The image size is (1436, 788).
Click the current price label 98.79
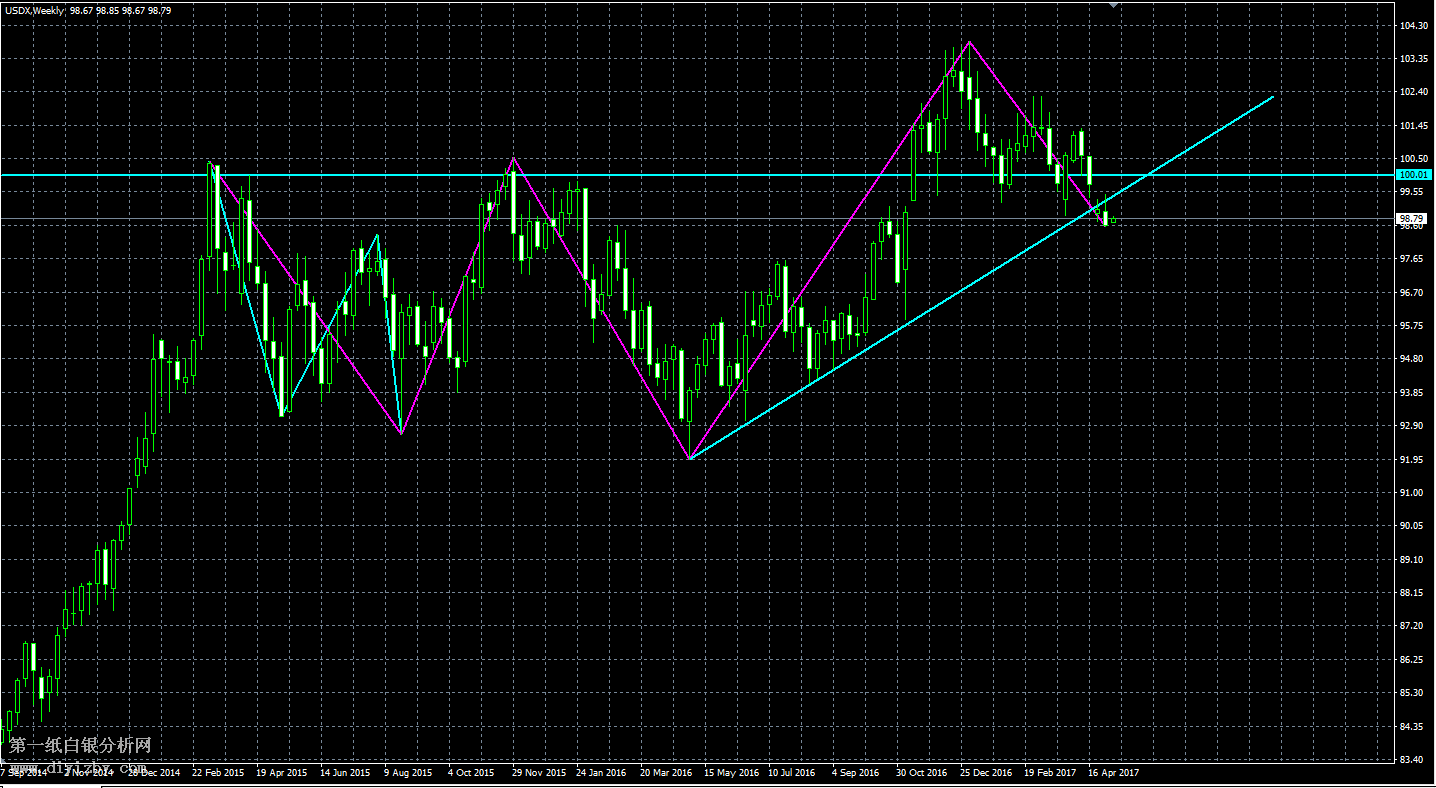(1411, 218)
